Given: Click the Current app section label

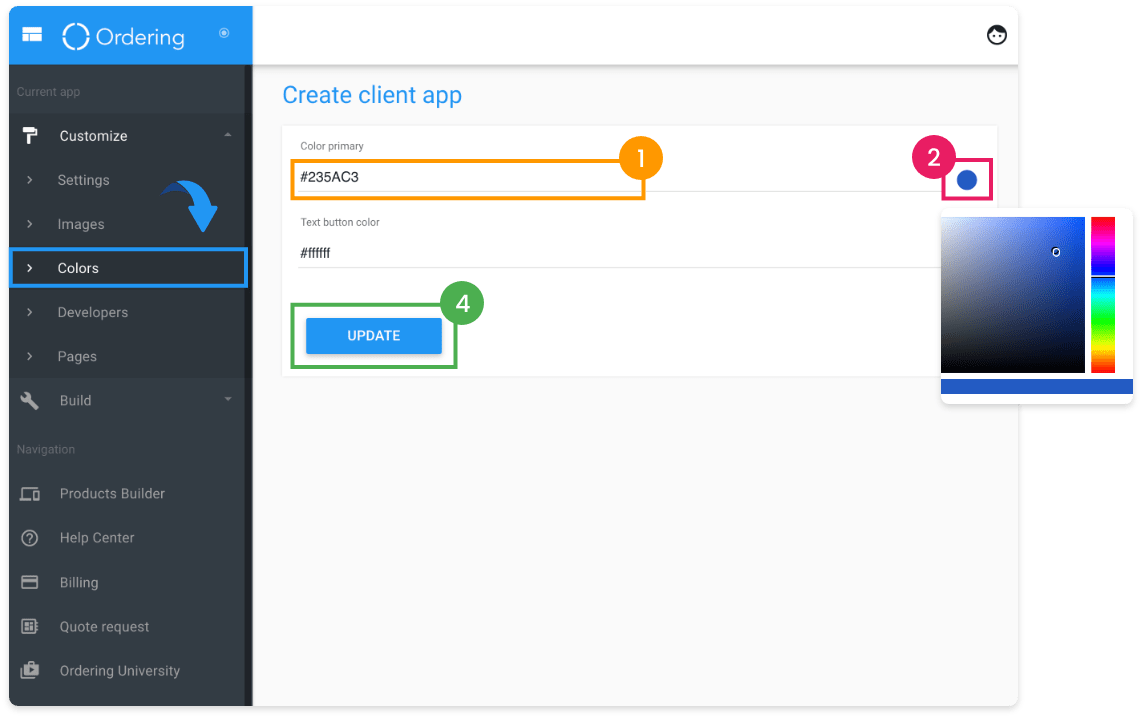Looking at the screenshot, I should [x=48, y=92].
